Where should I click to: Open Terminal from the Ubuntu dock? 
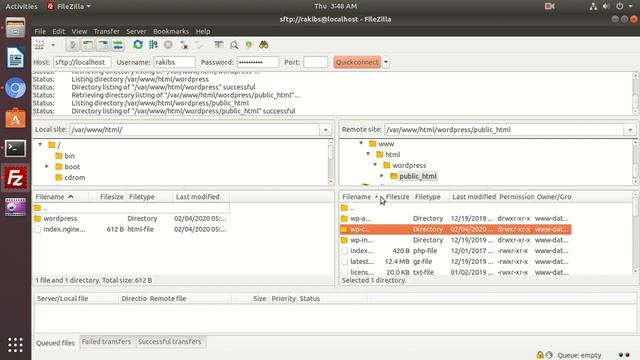point(16,149)
